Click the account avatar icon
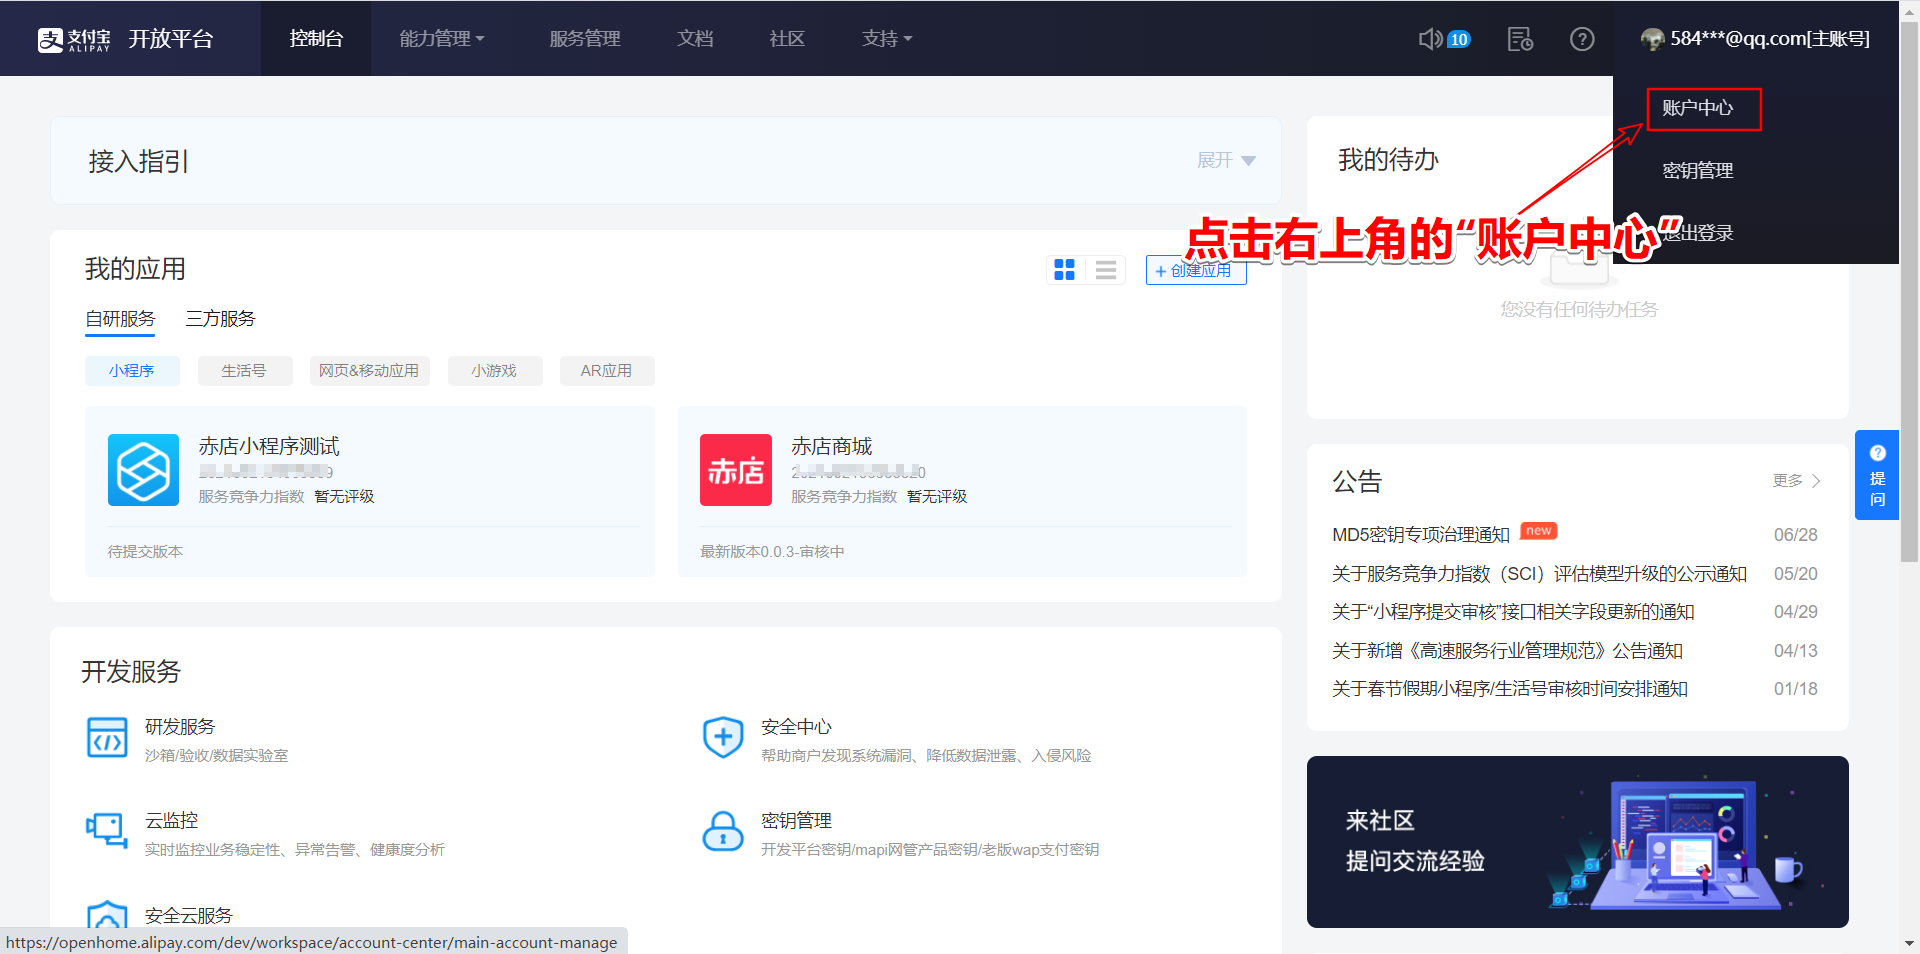Image resolution: width=1920 pixels, height=954 pixels. (1652, 39)
